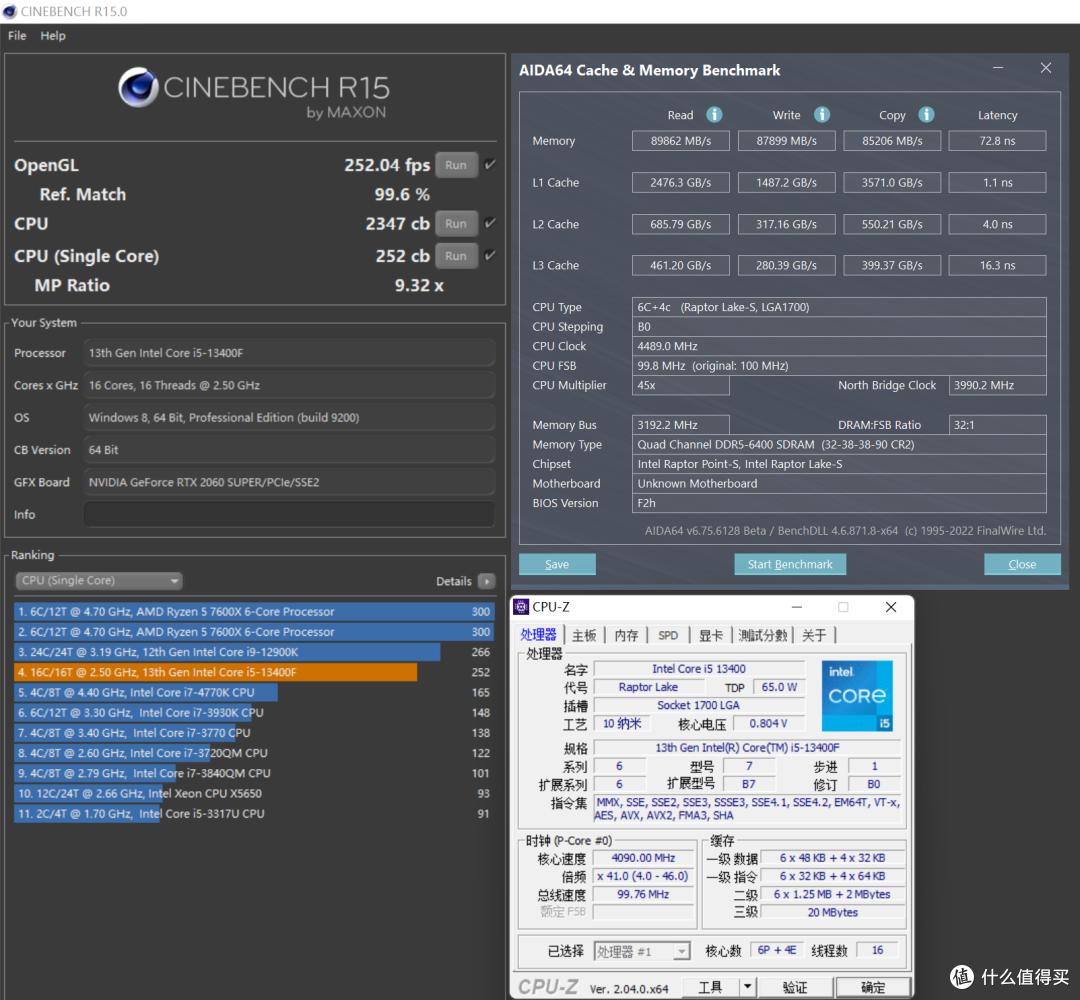The height and width of the screenshot is (1000, 1080).
Task: Click the Write info icon in AIDA64
Action: [822, 114]
